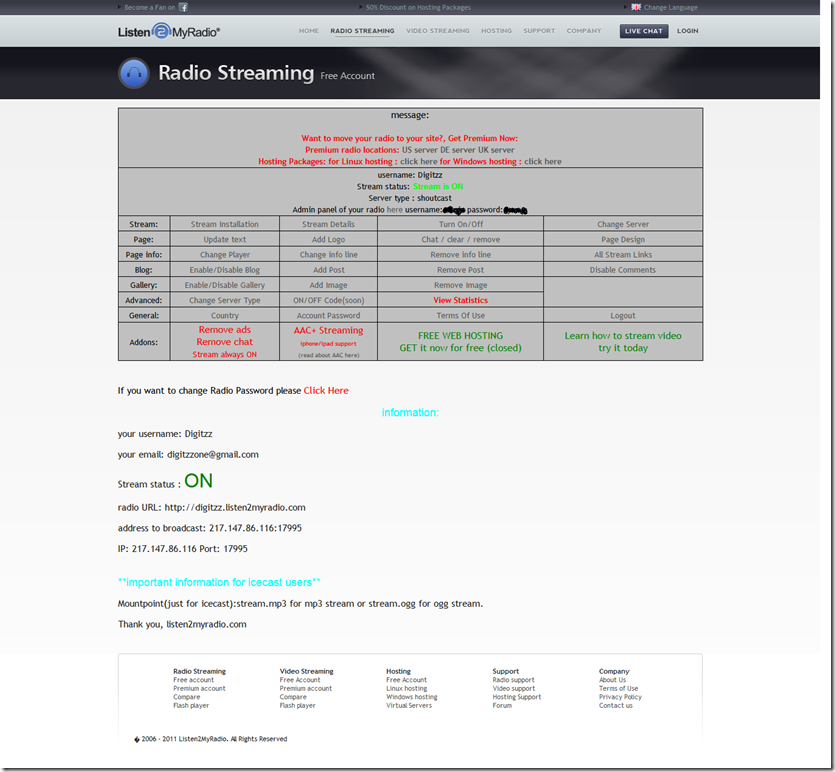Screen dimensions: 835x772
Task: Click DE server premium location link
Action: (458, 150)
